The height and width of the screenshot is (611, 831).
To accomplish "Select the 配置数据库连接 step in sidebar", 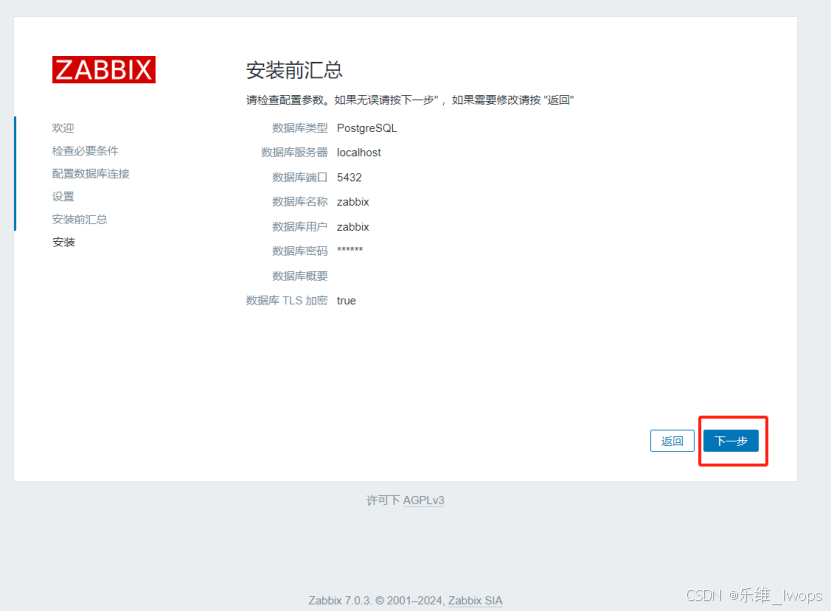I will click(91, 174).
